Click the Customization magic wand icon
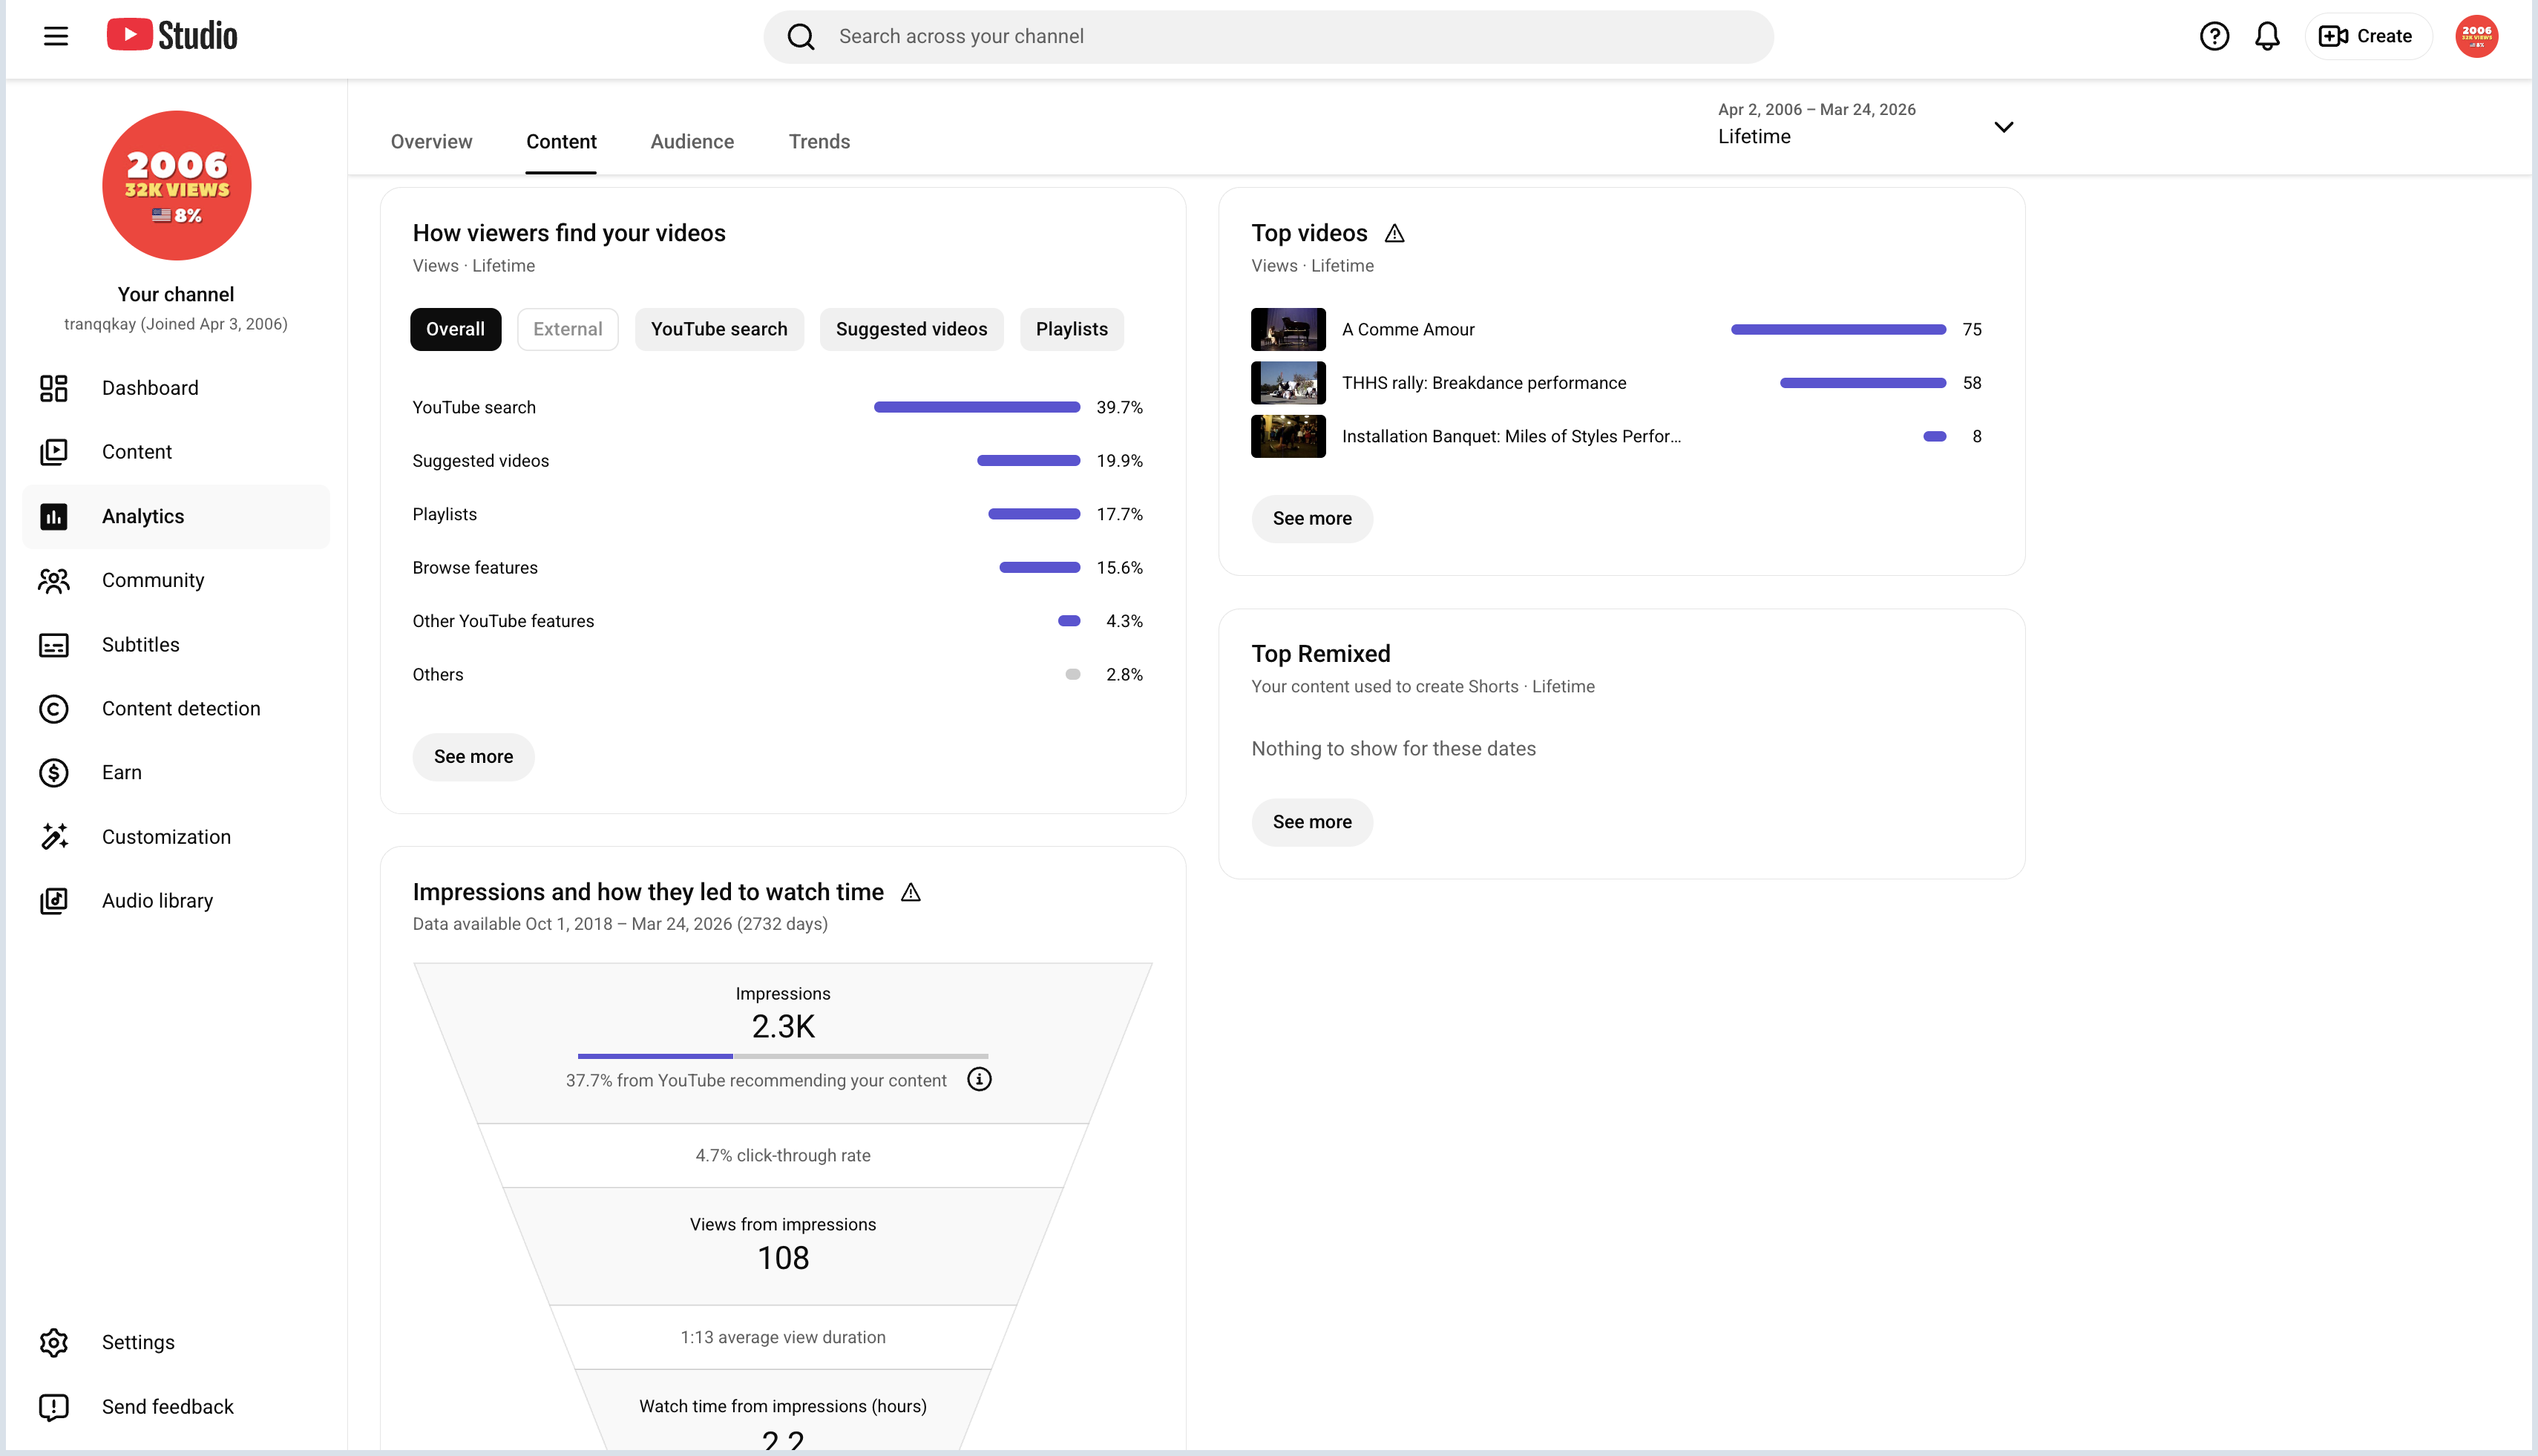The height and width of the screenshot is (1456, 2538). pos(54,837)
